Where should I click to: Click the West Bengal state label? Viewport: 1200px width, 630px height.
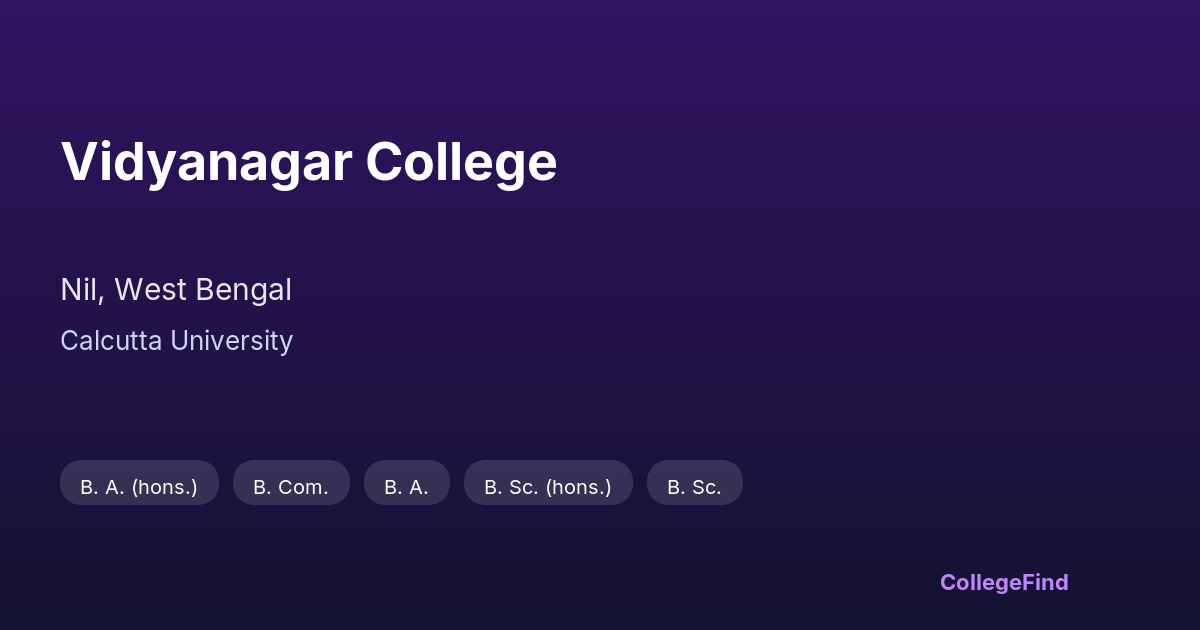click(x=203, y=290)
